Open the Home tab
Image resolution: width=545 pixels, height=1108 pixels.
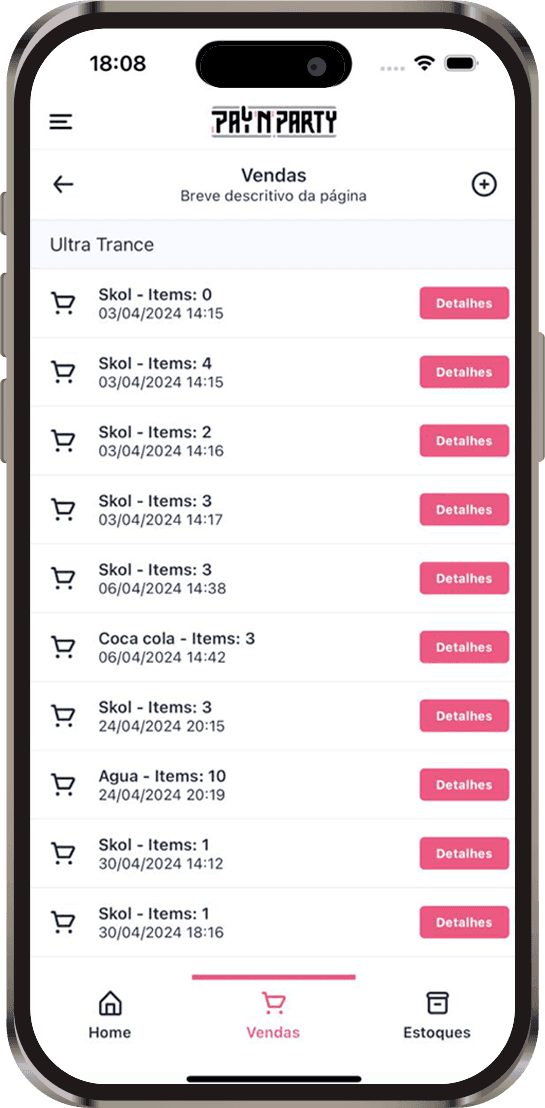click(x=110, y=1015)
